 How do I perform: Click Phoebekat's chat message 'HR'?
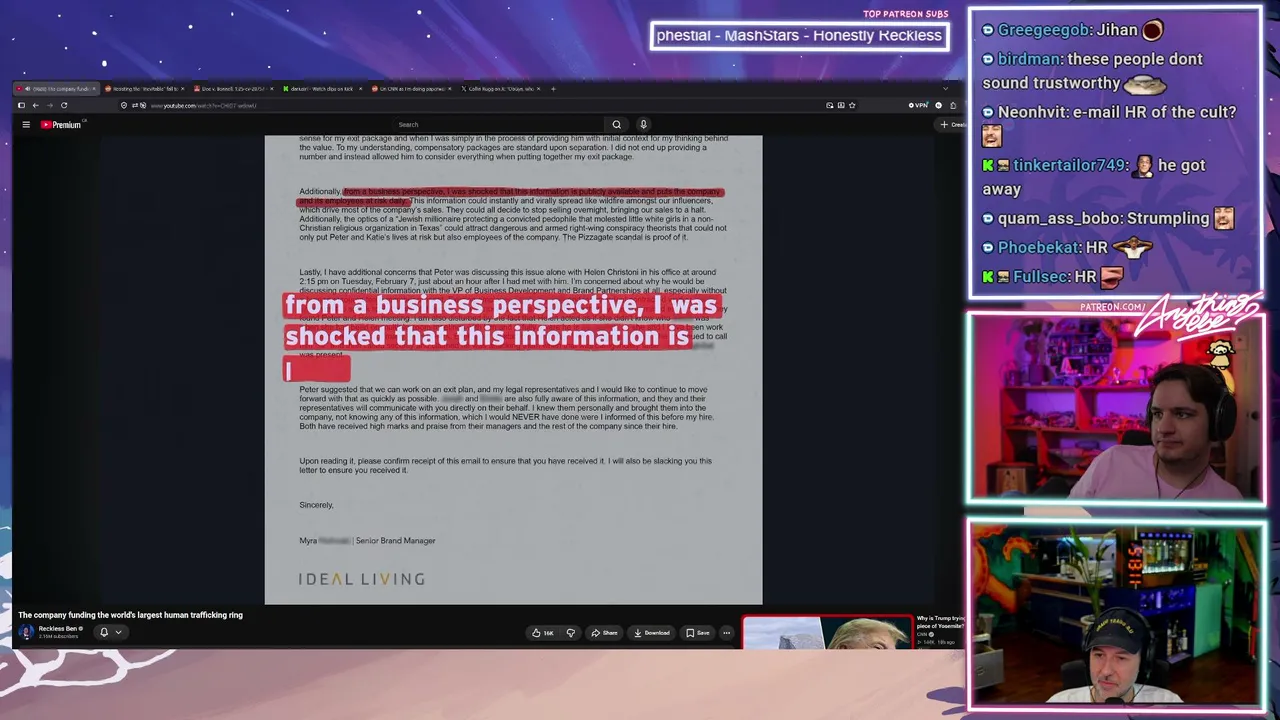1067,247
